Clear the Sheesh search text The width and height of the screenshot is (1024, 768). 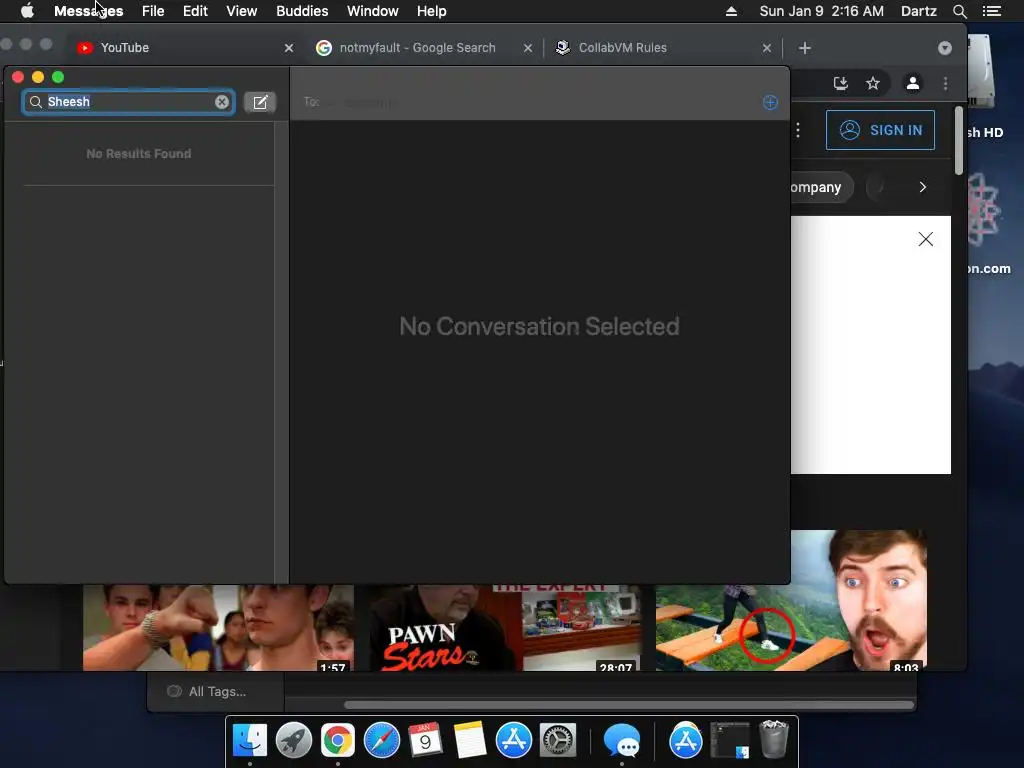(222, 102)
